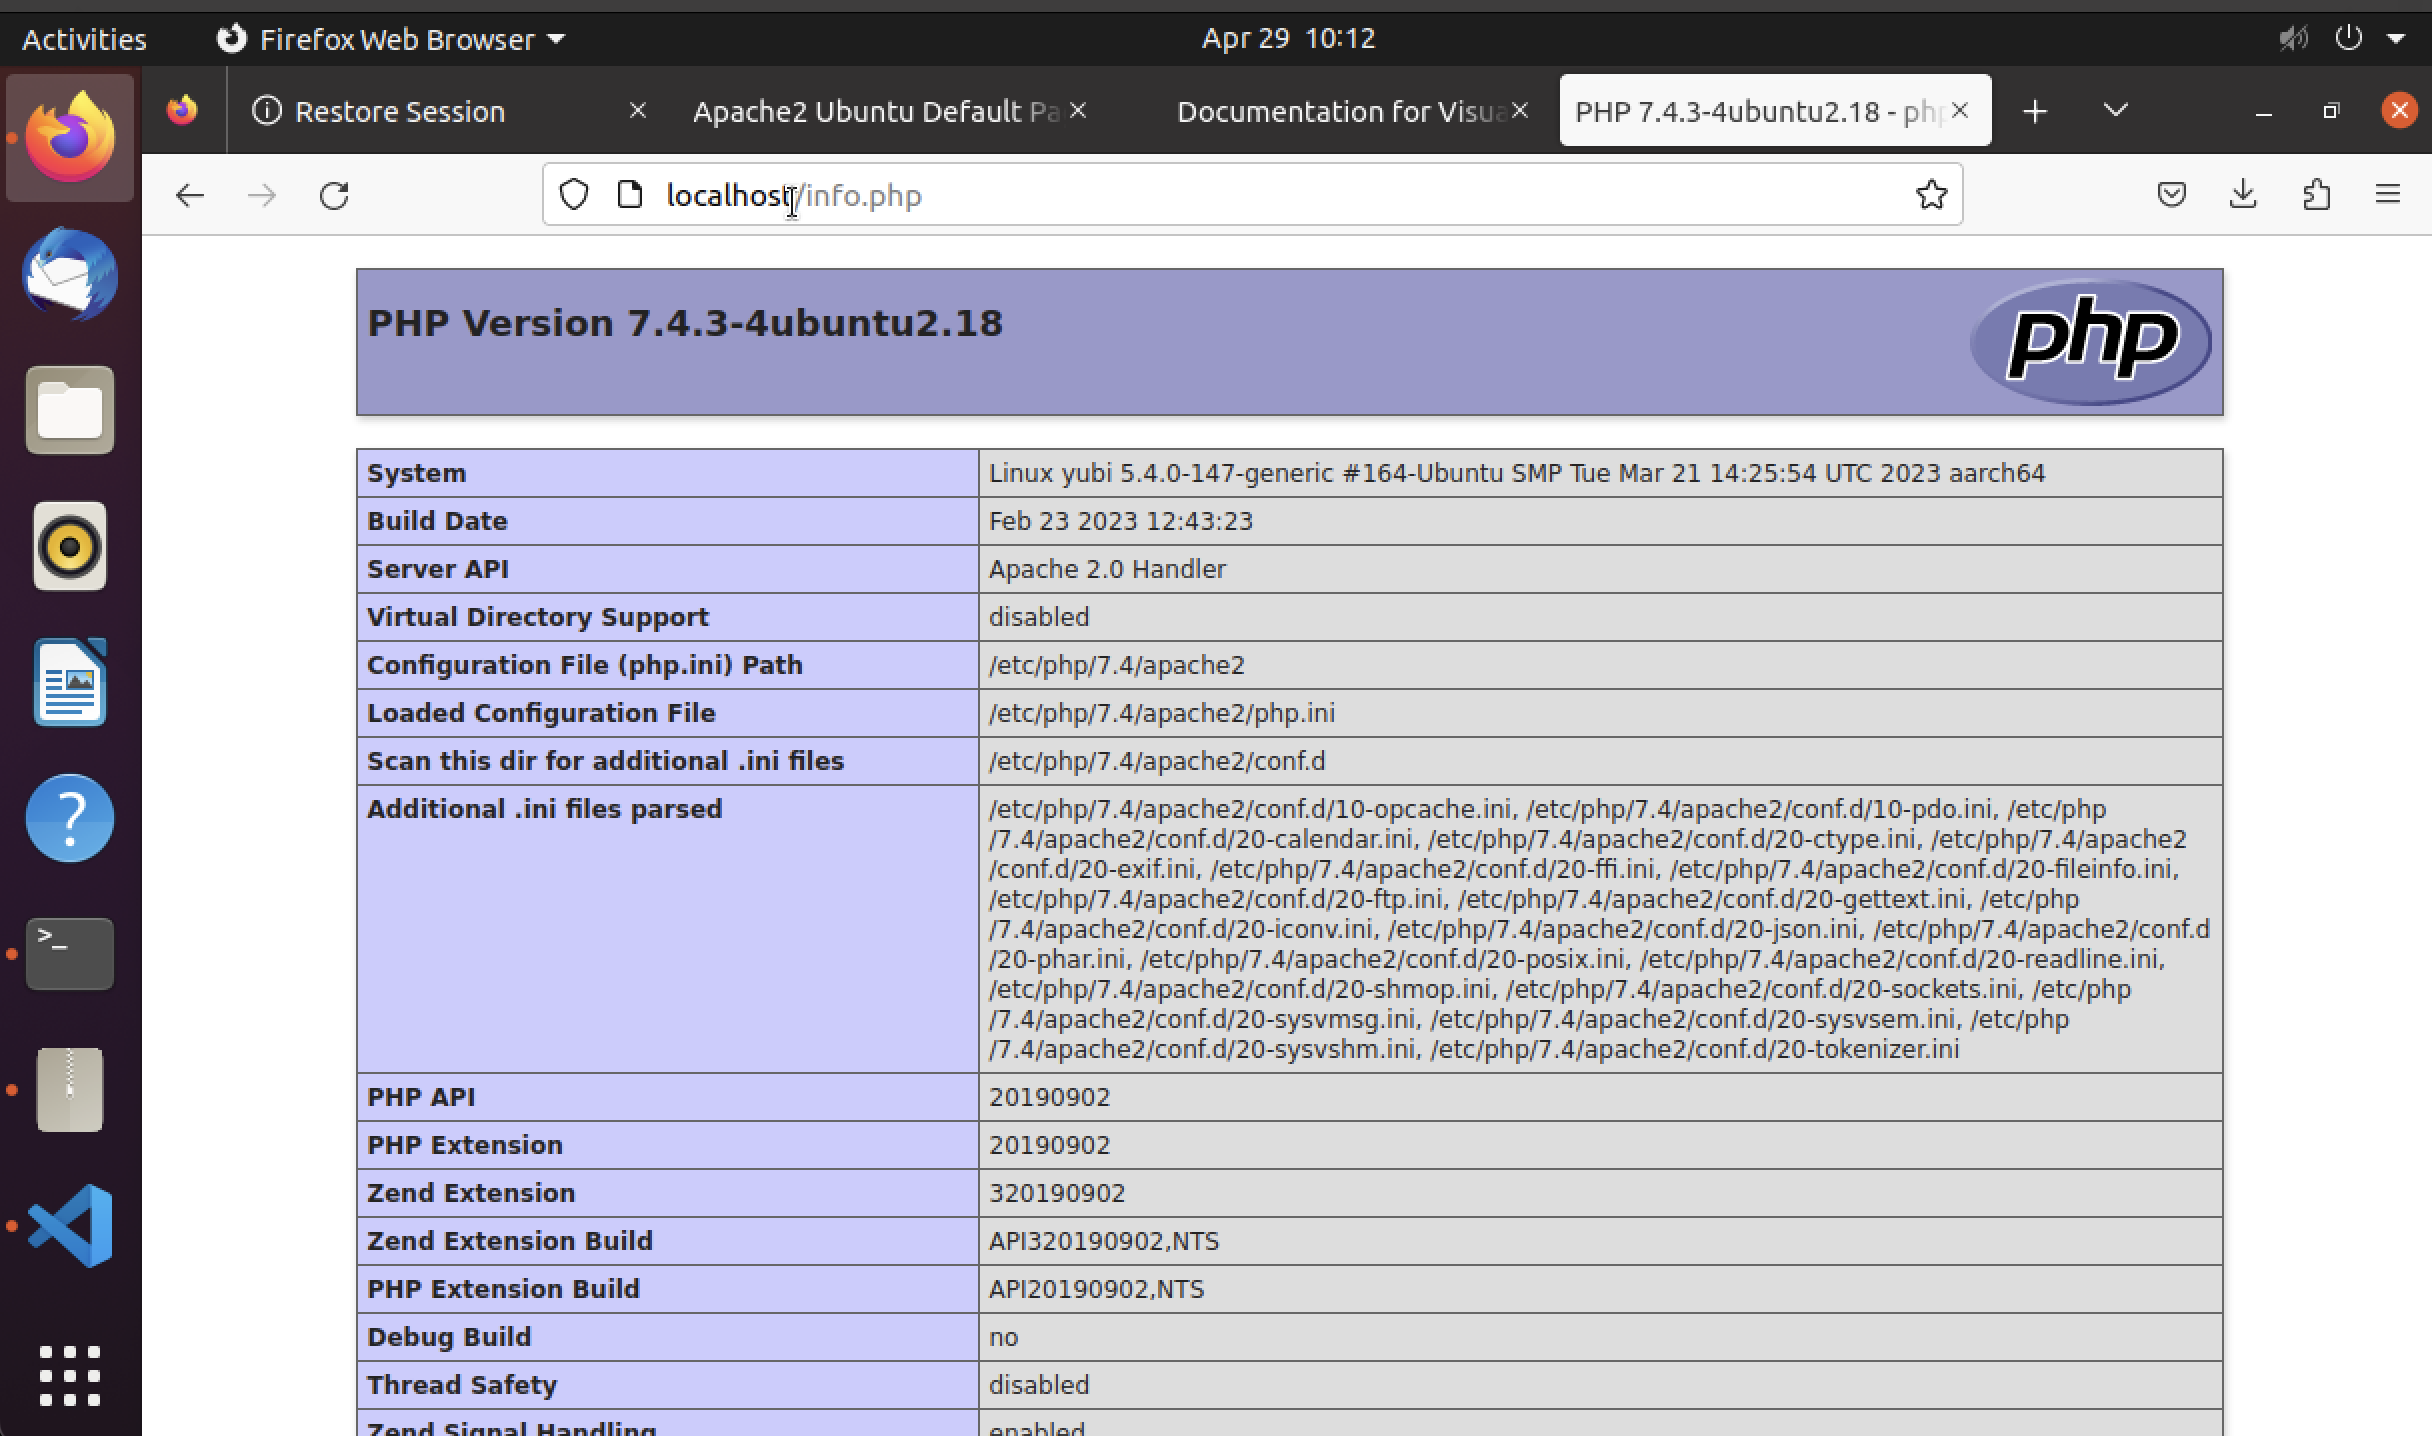The image size is (2432, 1436).
Task: Open the Save to Pocket icon
Action: click(2171, 194)
